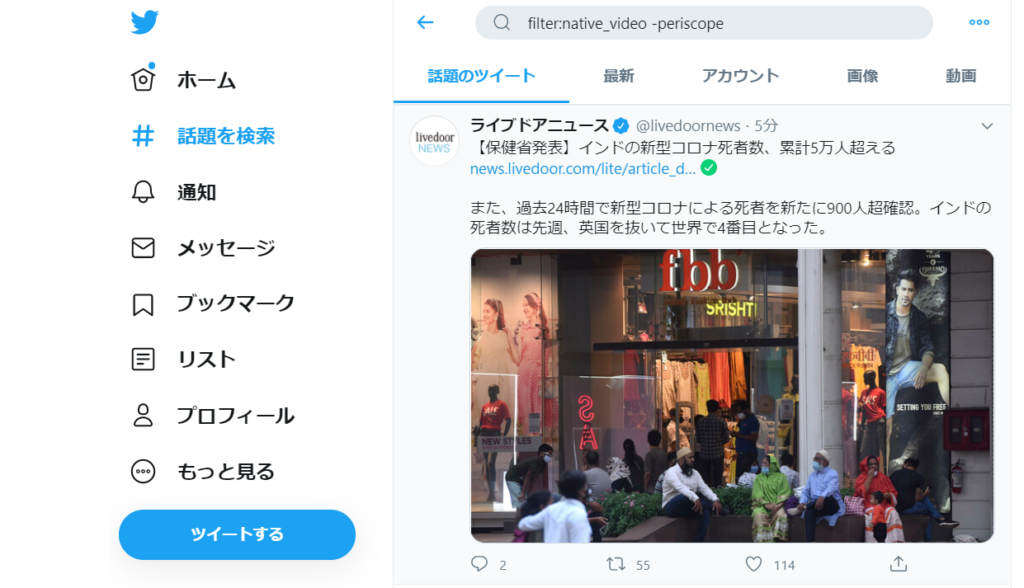Switch to the 動画 tab
This screenshot has height=588, width=1024.
pos(961,76)
